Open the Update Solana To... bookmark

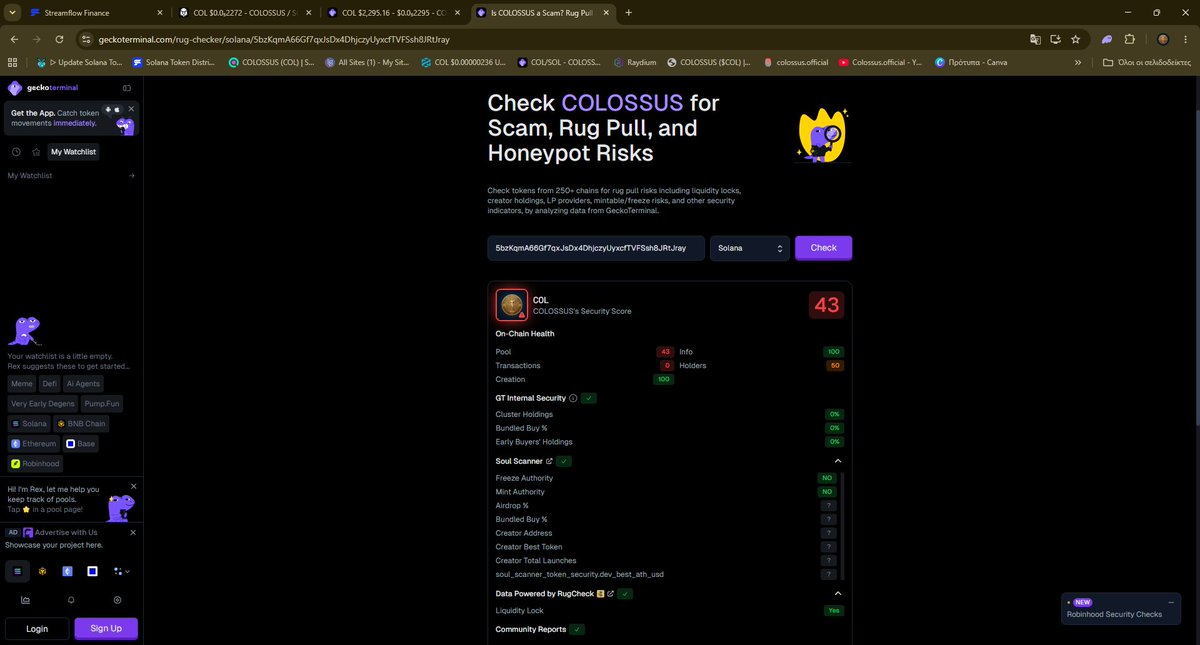(78, 62)
